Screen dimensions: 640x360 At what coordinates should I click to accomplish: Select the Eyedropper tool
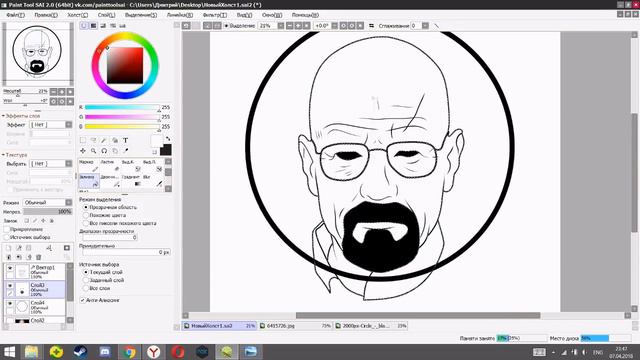click(x=126, y=151)
